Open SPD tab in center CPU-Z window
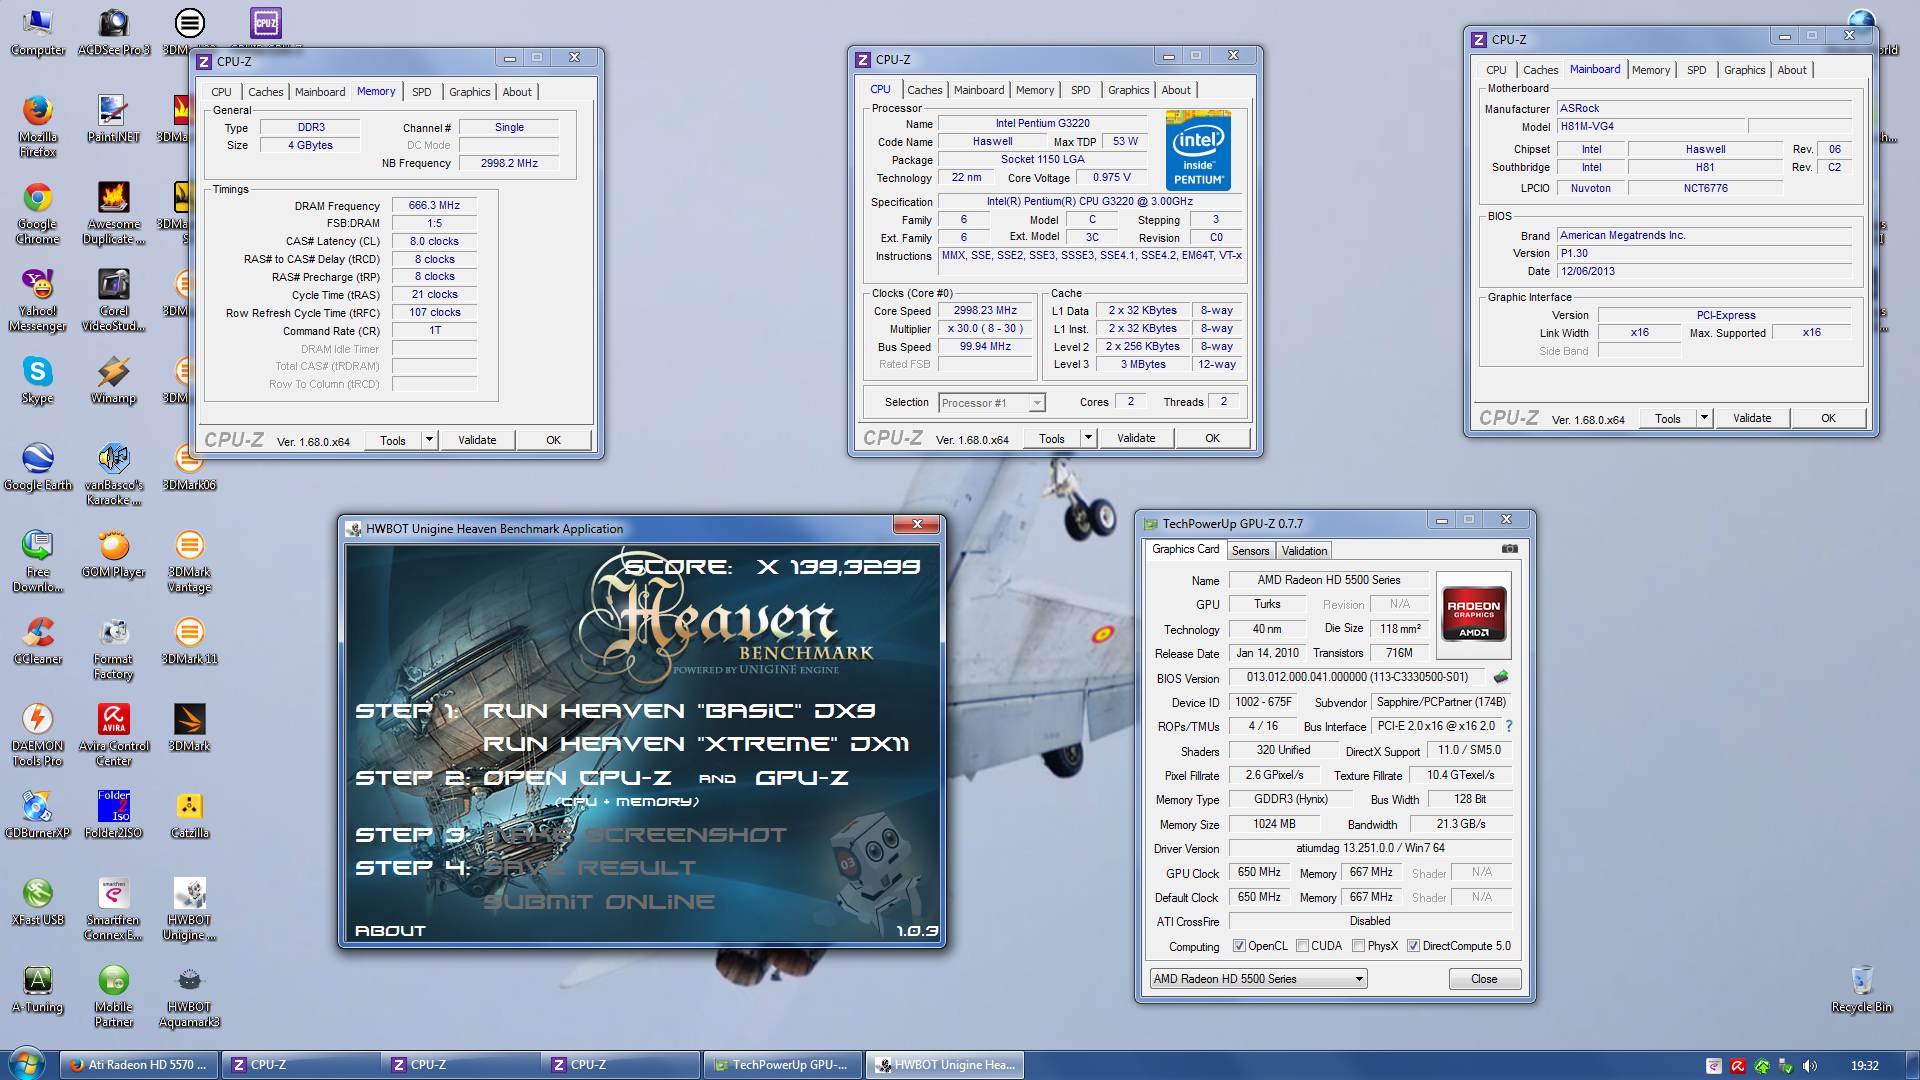 click(1080, 90)
